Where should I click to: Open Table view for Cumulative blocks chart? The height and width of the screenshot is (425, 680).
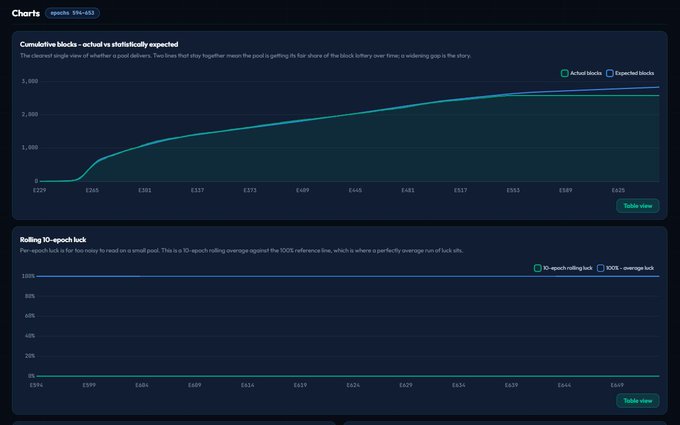[x=638, y=206]
